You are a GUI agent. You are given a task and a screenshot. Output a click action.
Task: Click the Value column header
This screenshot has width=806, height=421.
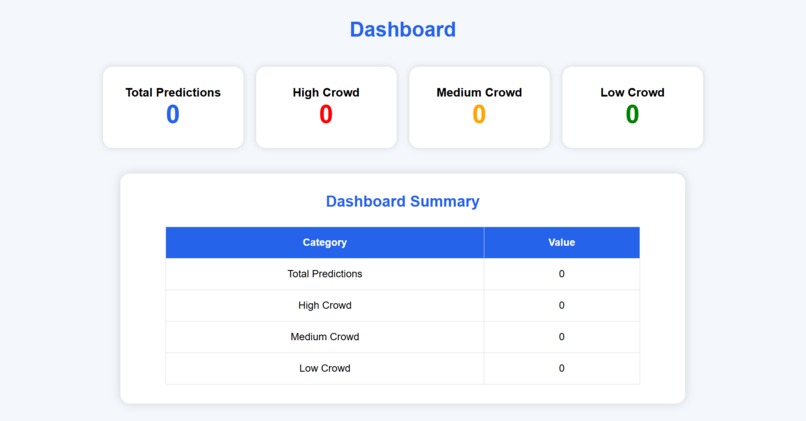(x=562, y=242)
